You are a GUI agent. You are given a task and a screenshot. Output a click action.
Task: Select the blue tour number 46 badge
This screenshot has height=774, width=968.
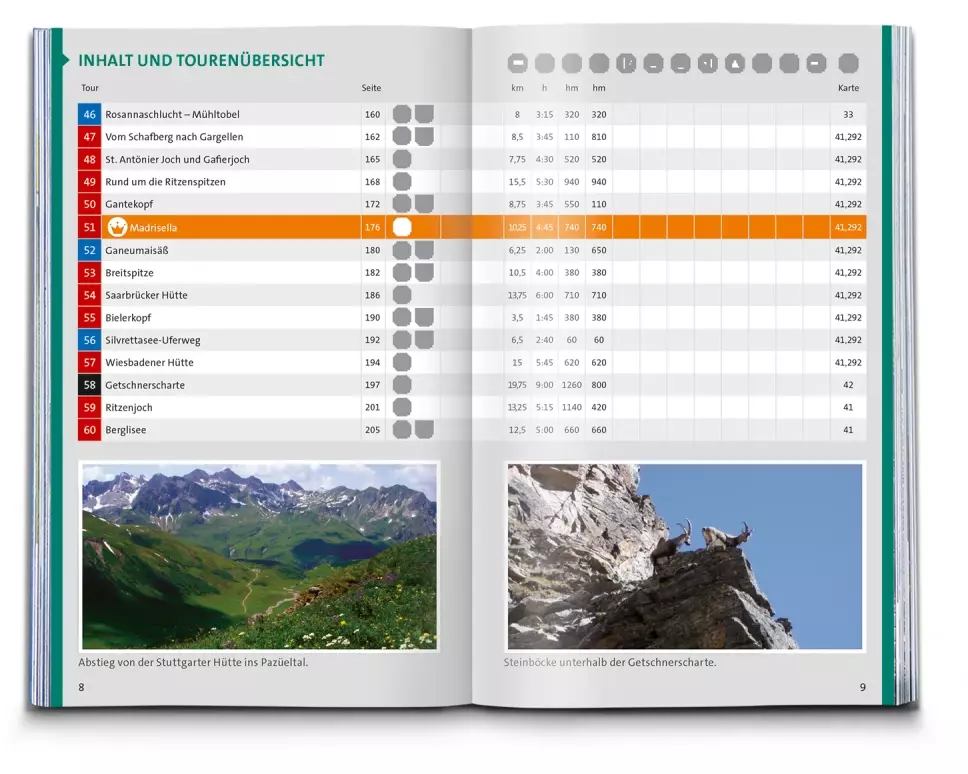pyautogui.click(x=89, y=115)
